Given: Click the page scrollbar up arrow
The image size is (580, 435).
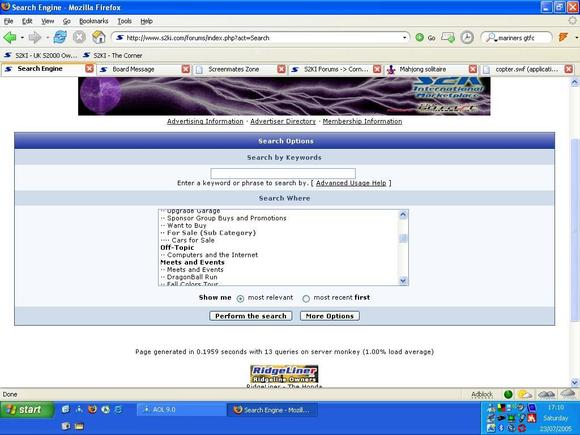Looking at the screenshot, I should [574, 82].
